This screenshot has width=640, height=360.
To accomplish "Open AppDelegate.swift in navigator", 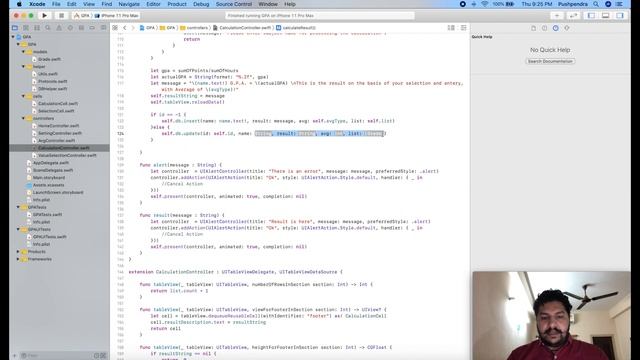I will point(51,163).
